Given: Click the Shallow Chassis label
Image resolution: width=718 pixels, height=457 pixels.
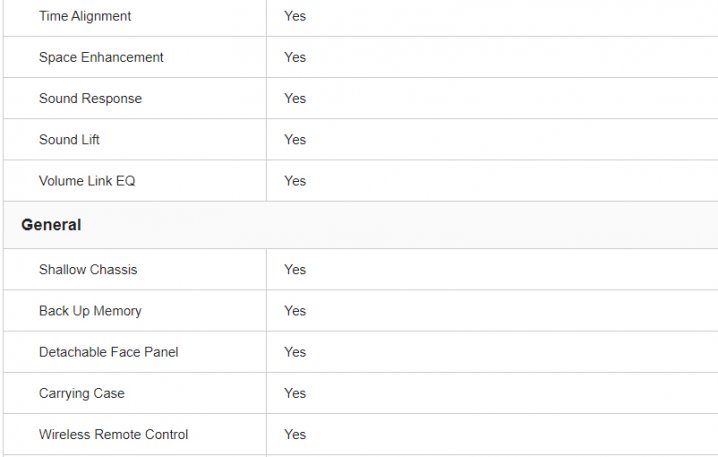Looking at the screenshot, I should 88,269.
